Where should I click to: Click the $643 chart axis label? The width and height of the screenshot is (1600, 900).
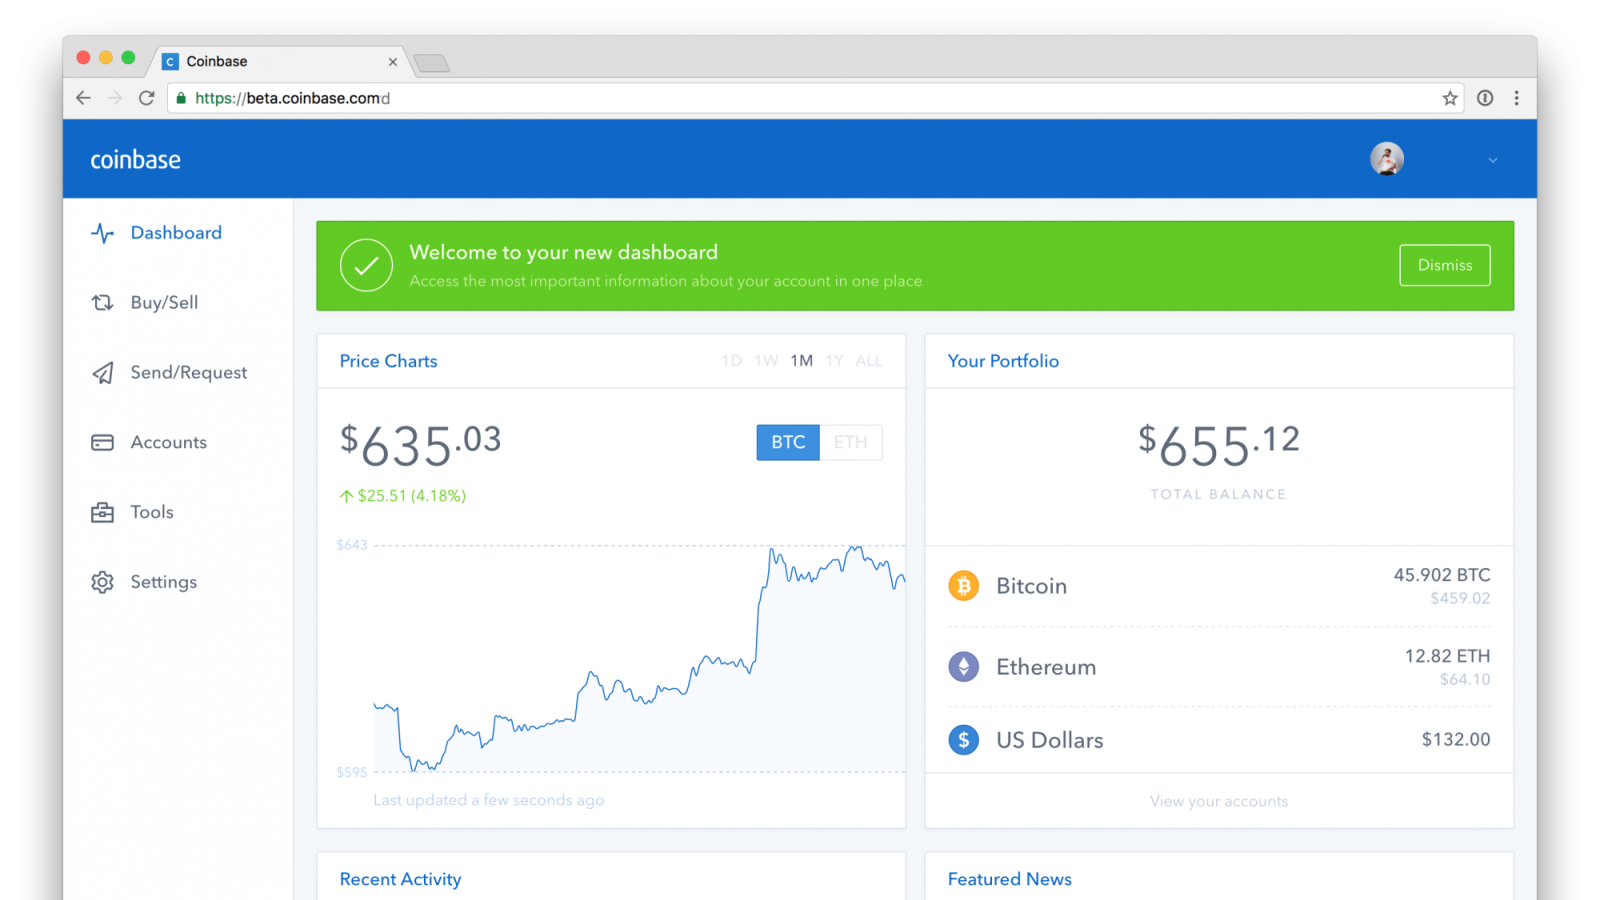(x=352, y=545)
